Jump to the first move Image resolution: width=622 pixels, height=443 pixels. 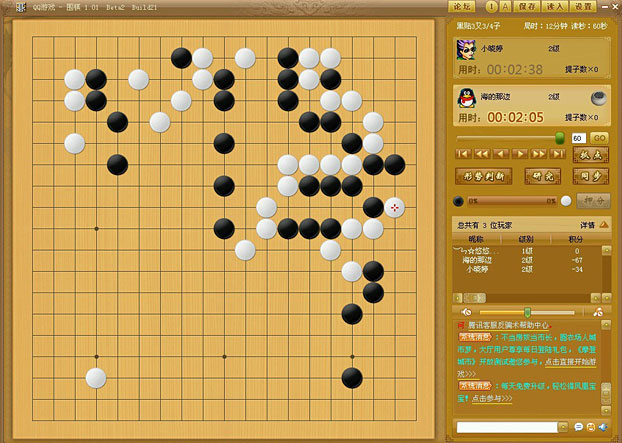pyautogui.click(x=462, y=154)
